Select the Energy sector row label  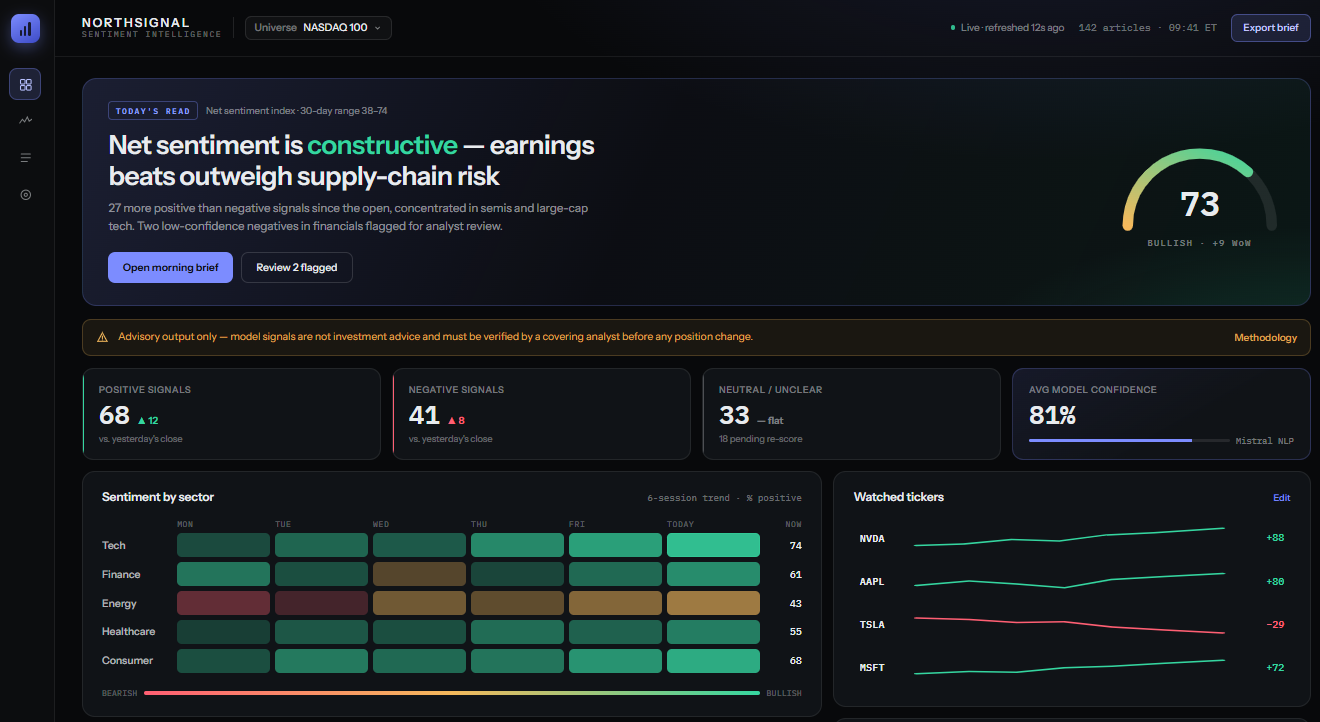tap(119, 604)
